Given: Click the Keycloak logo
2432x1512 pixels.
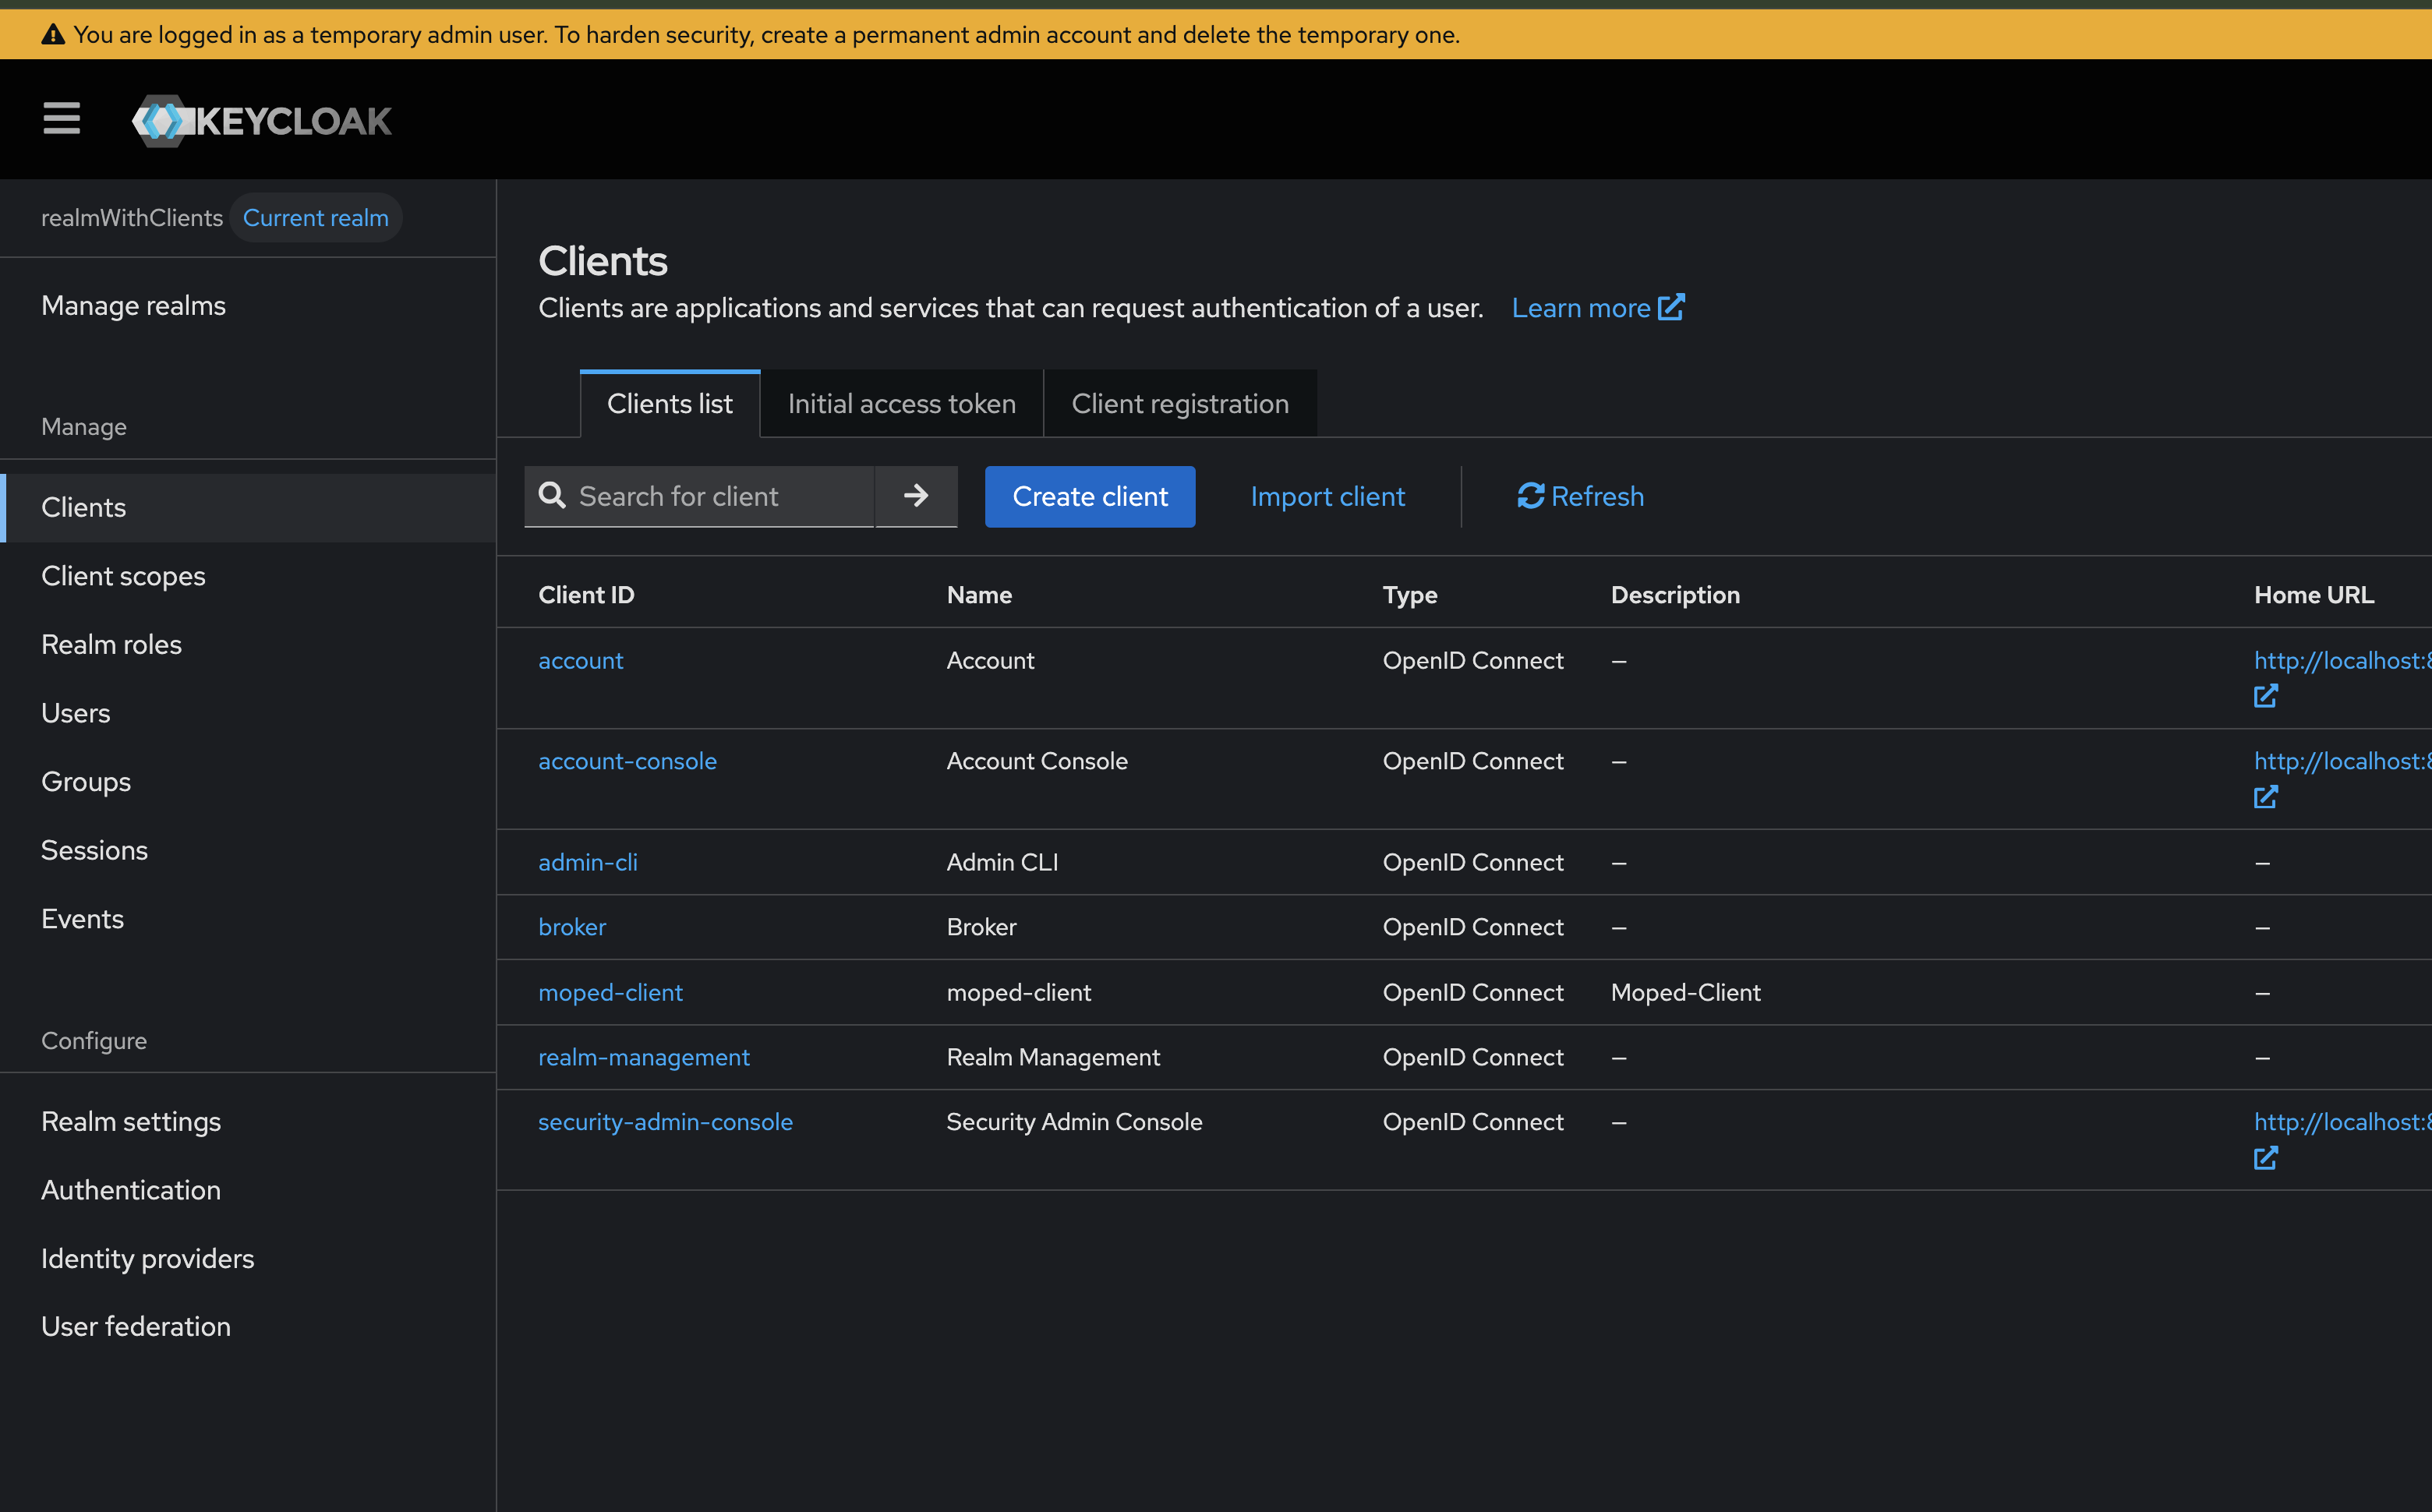Looking at the screenshot, I should point(262,121).
